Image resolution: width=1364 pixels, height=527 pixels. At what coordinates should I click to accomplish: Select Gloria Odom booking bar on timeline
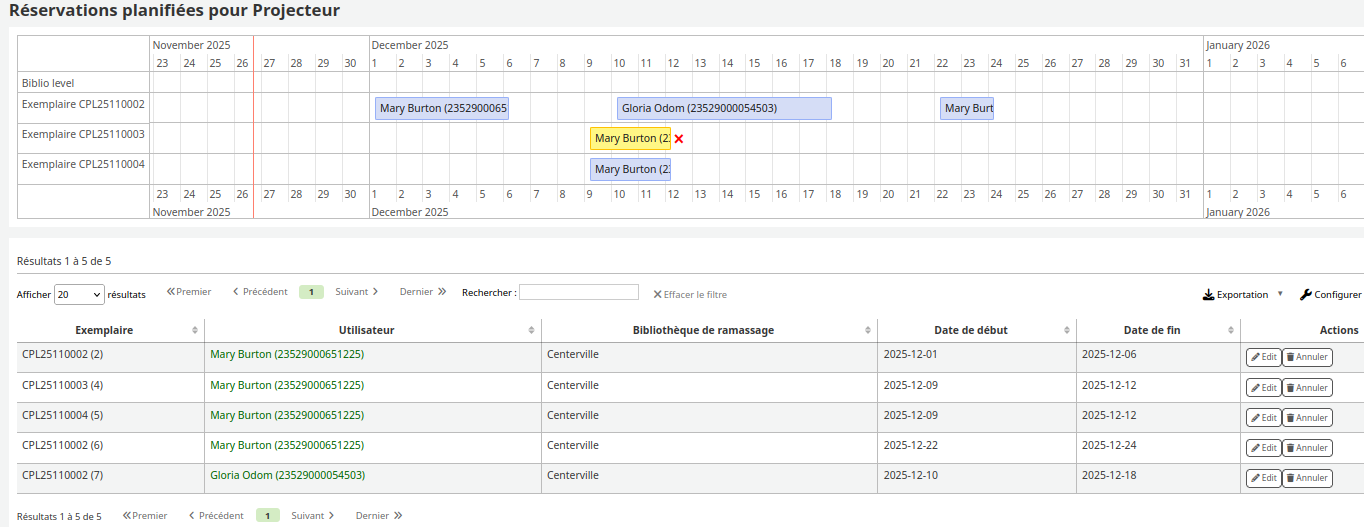tap(723, 108)
